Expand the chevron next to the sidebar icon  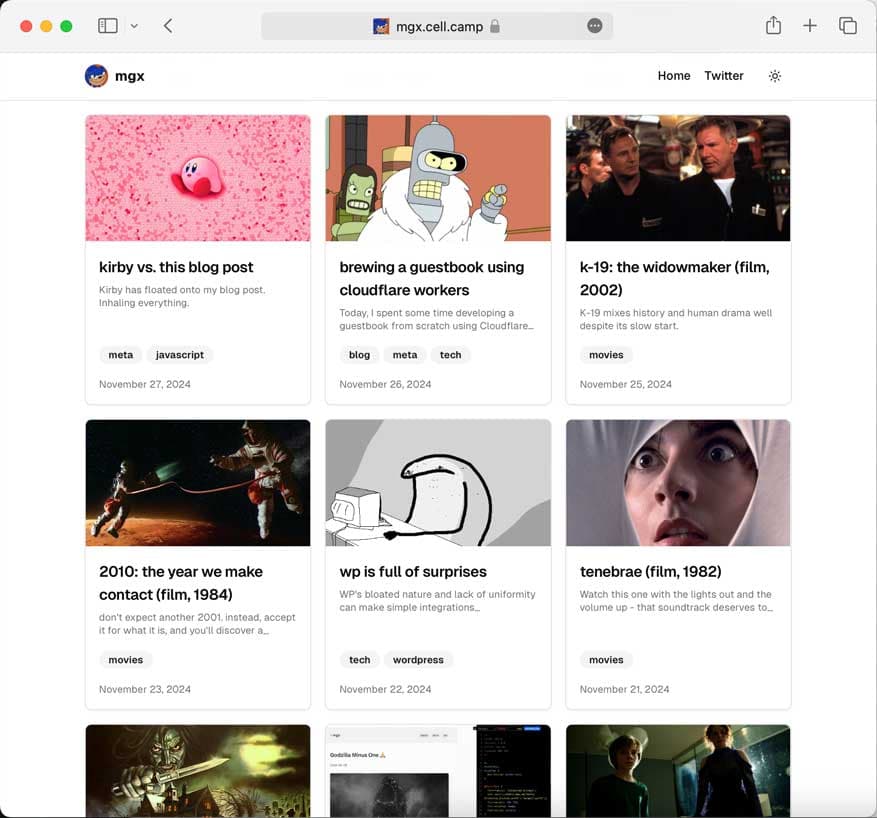[x=132, y=24]
